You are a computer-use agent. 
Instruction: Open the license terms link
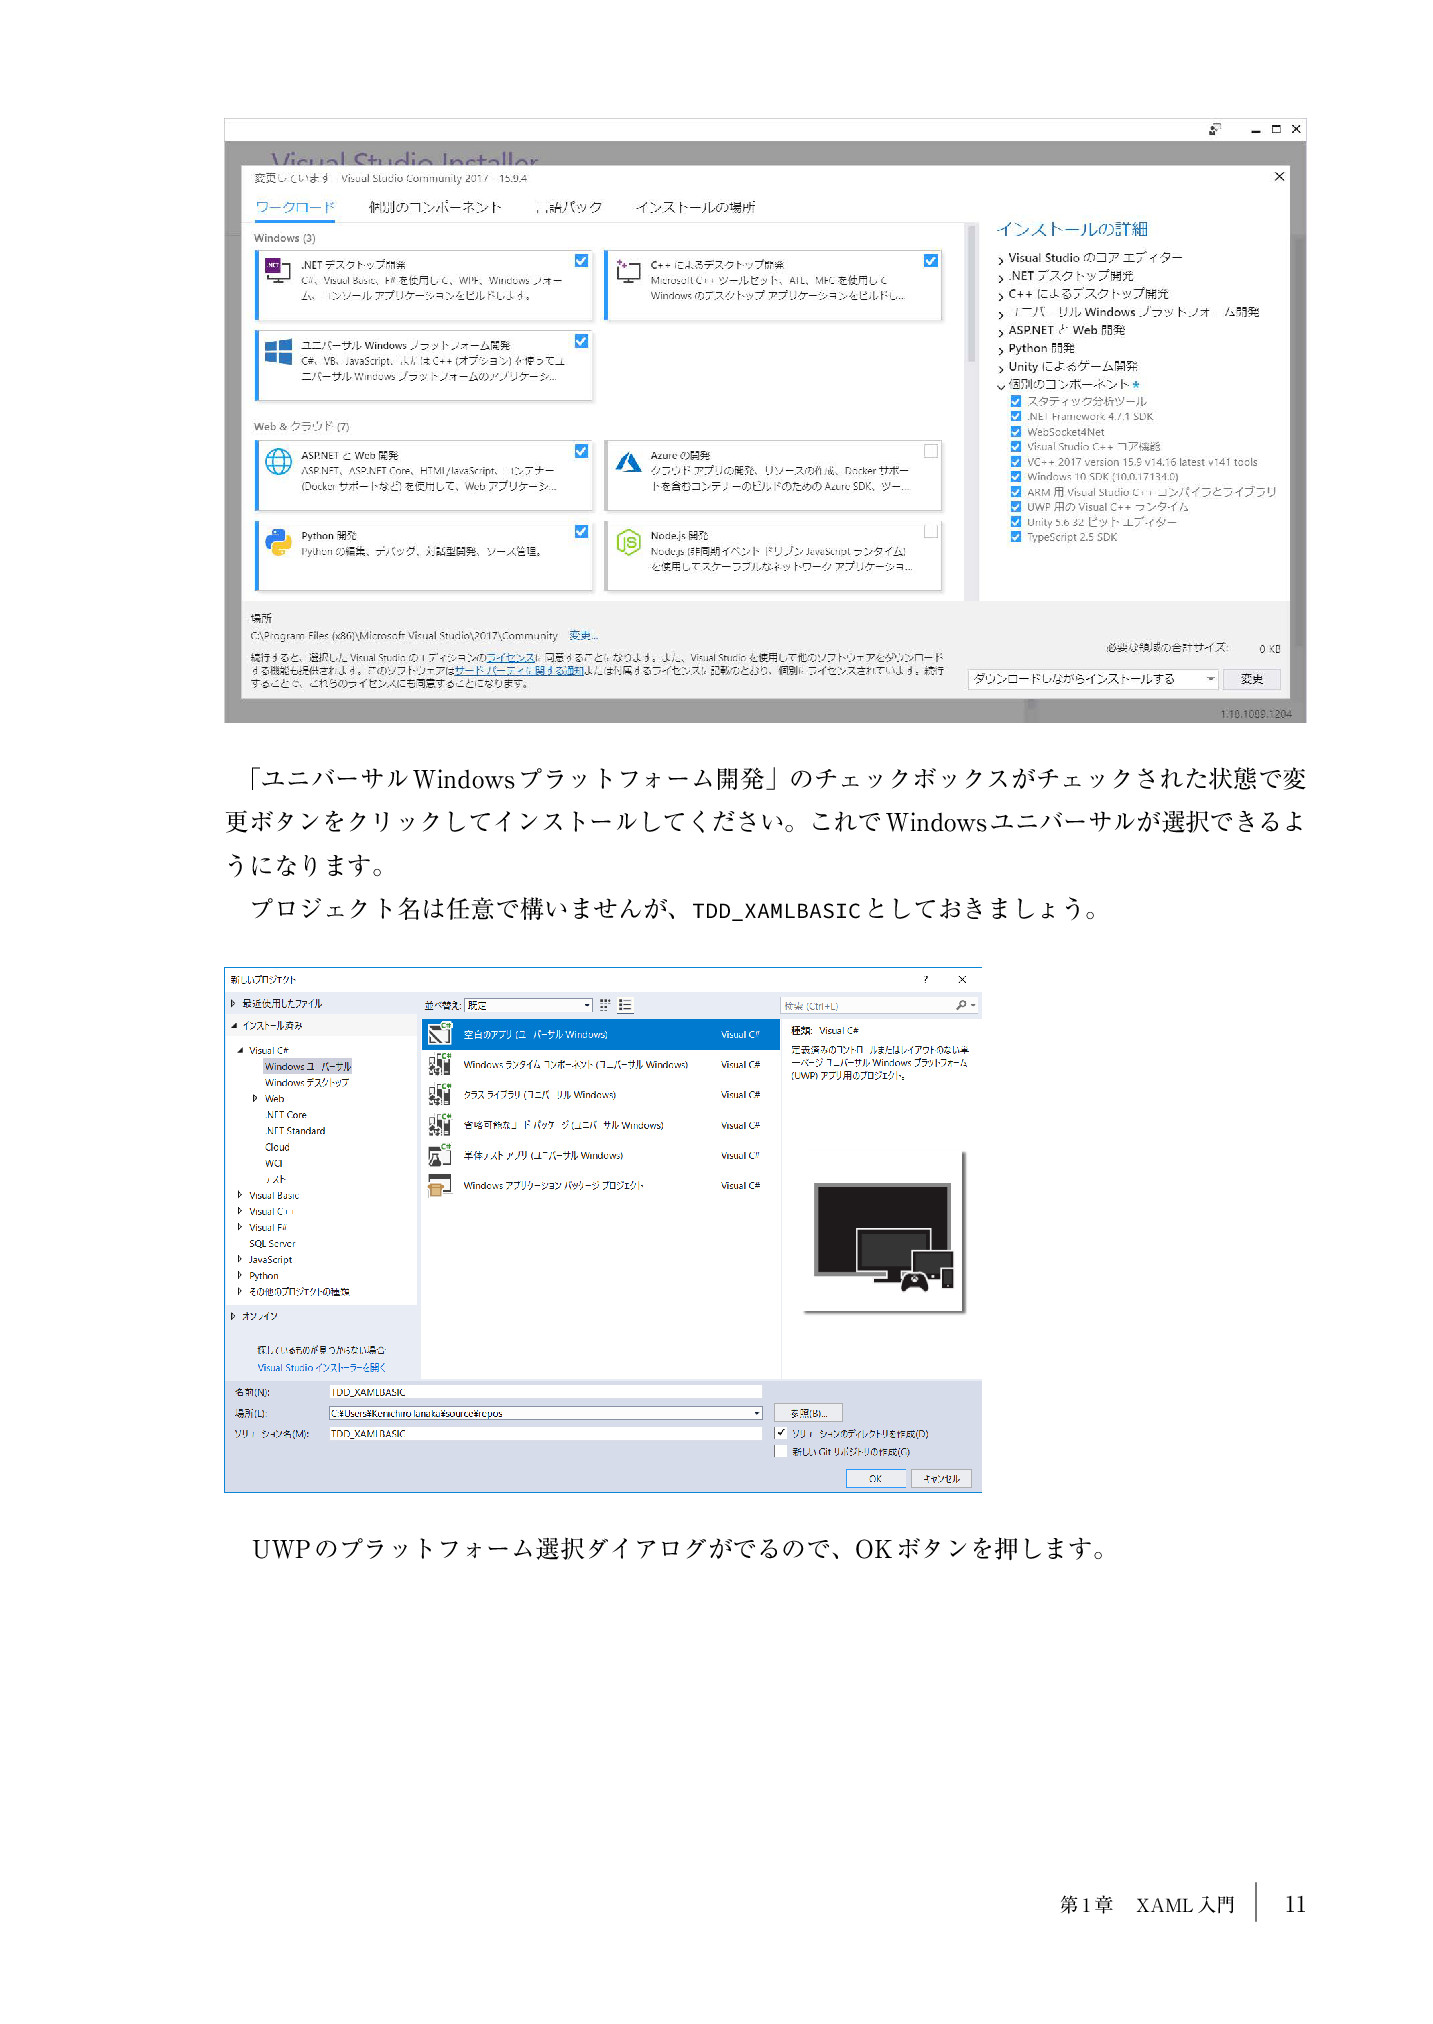pyautogui.click(x=511, y=657)
